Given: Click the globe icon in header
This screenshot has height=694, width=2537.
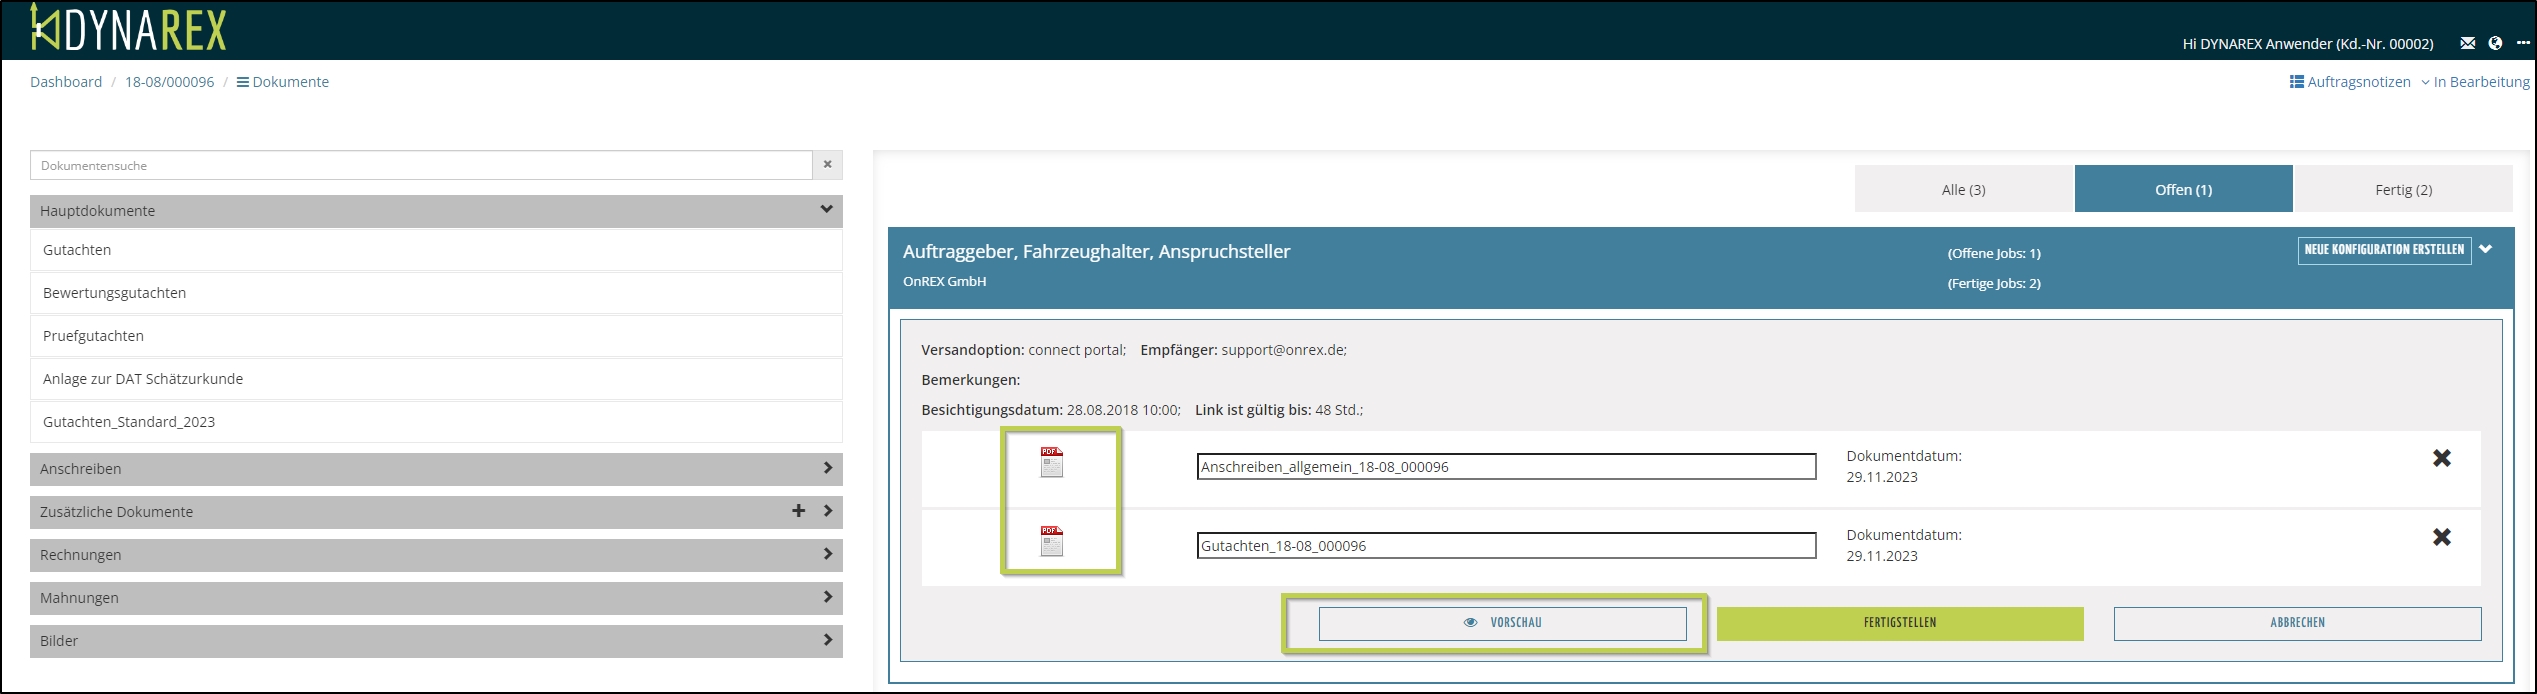Looking at the screenshot, I should [2495, 43].
